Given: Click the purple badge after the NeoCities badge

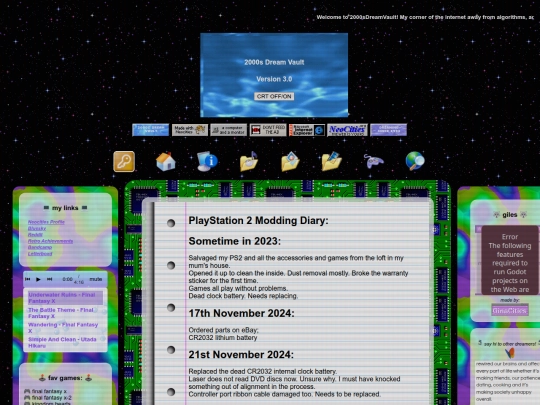Looking at the screenshot, I should pyautogui.click(x=388, y=130).
